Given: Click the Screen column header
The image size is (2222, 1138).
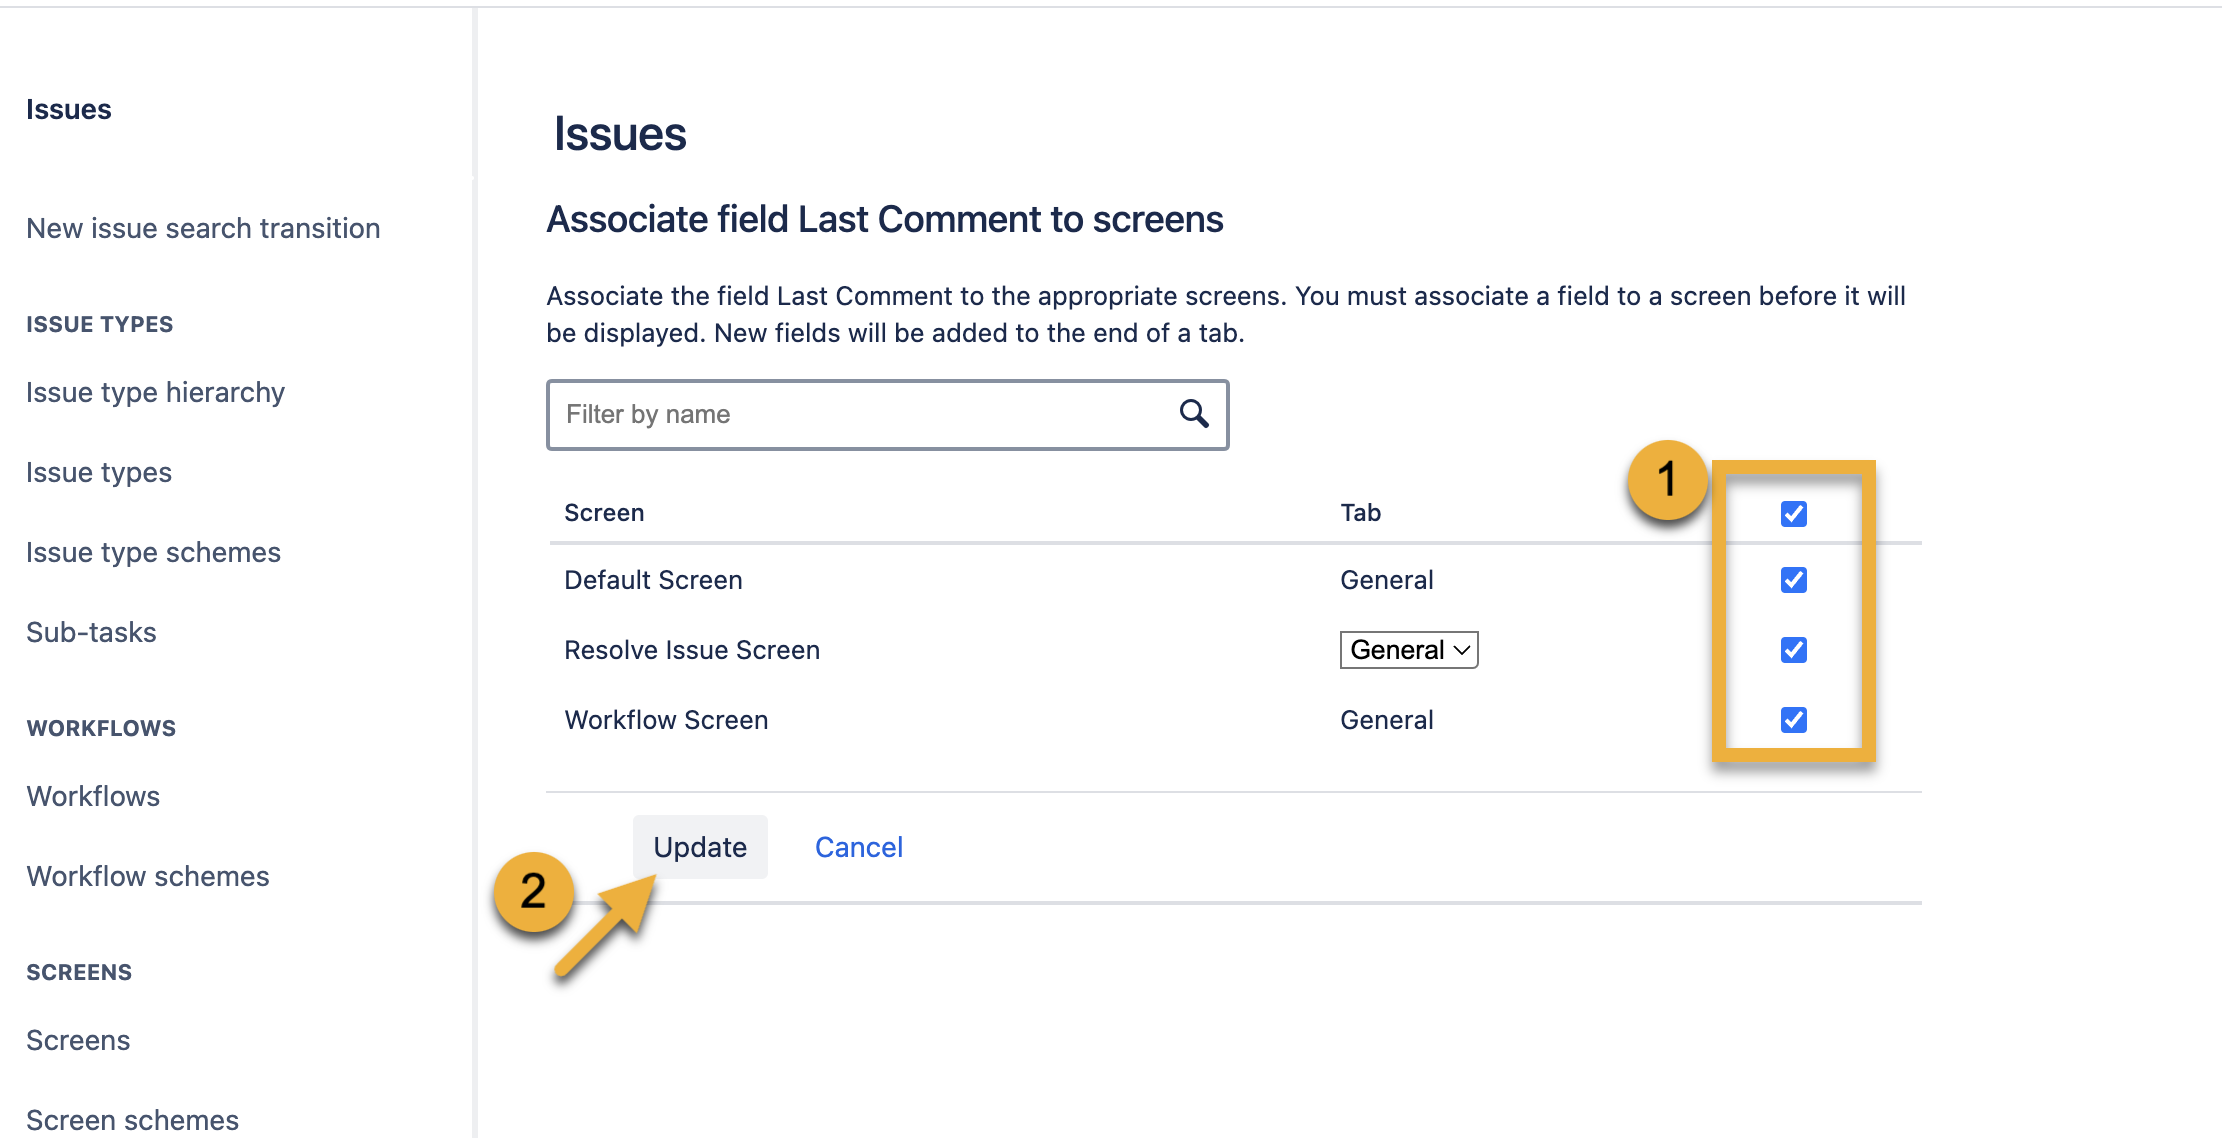Looking at the screenshot, I should (604, 512).
